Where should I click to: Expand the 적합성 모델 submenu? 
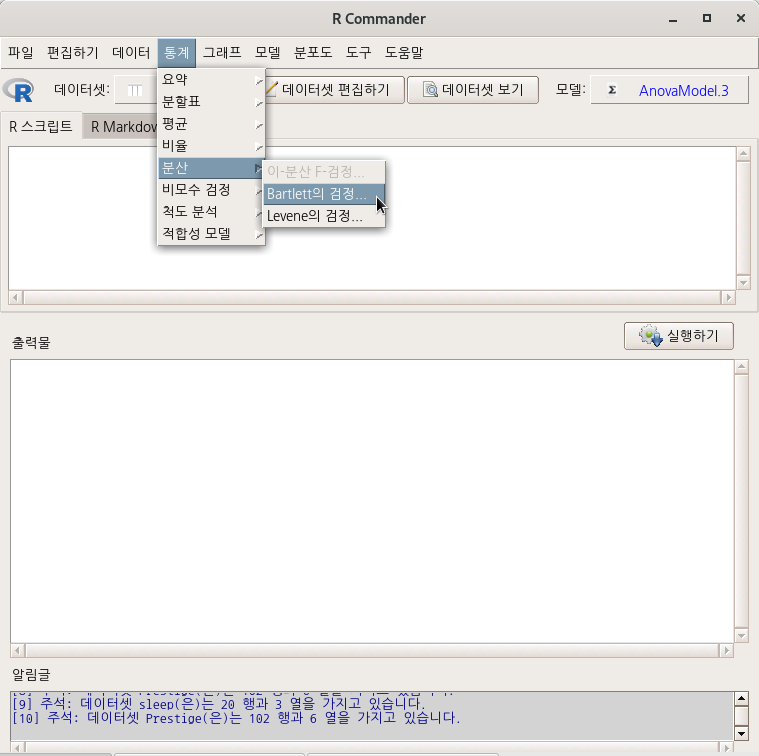(x=212, y=234)
